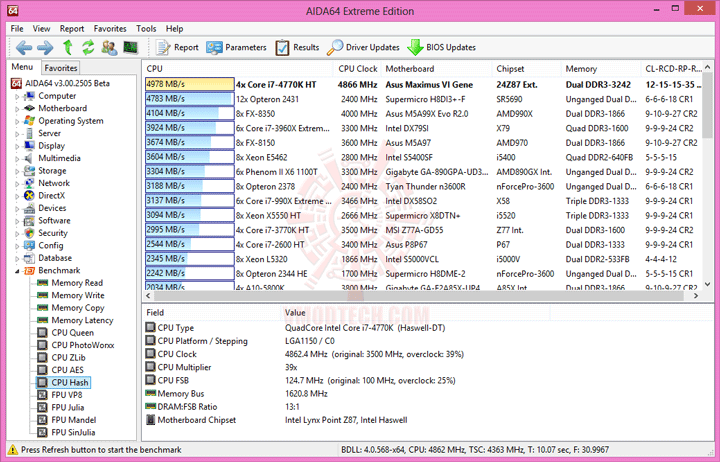The image size is (720, 462).
Task: Open benchmark Results
Action: tap(298, 47)
